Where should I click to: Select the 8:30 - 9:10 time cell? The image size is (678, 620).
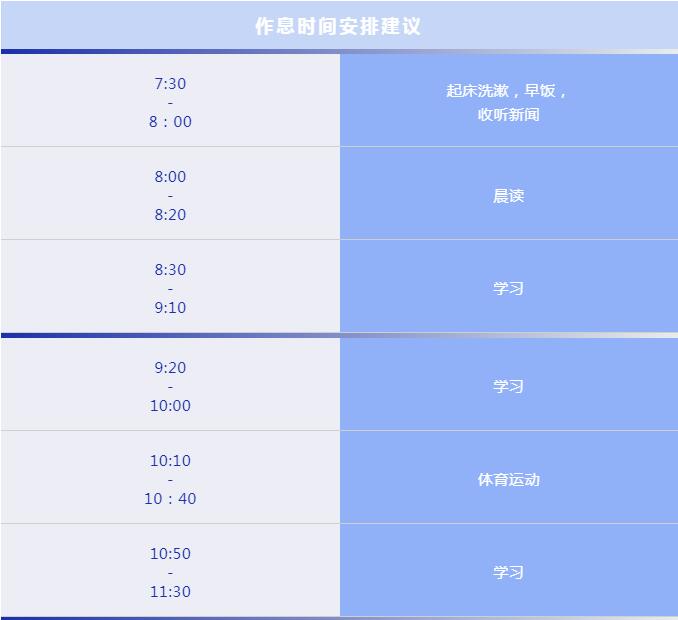170,286
